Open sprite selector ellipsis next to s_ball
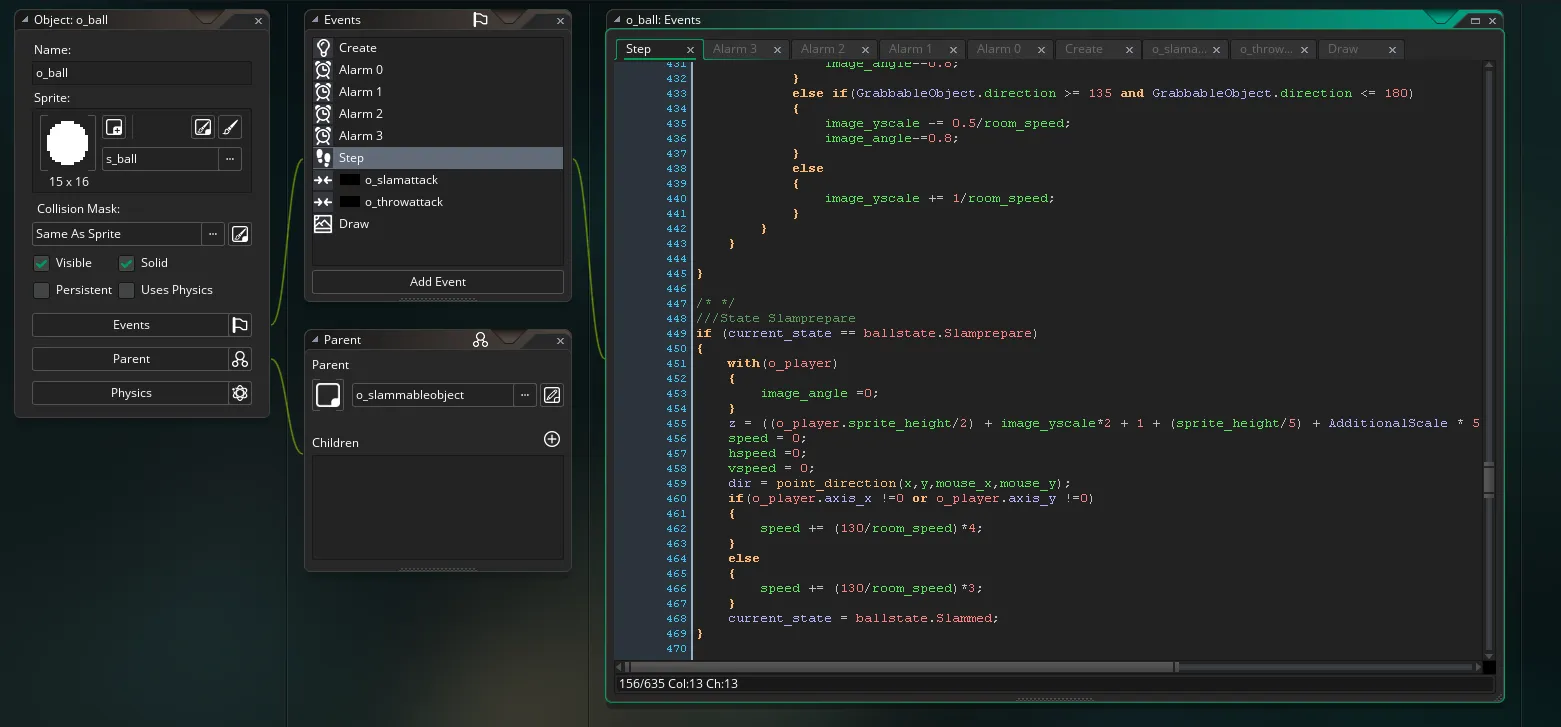Screen dimensions: 1561x727 [x=230, y=159]
